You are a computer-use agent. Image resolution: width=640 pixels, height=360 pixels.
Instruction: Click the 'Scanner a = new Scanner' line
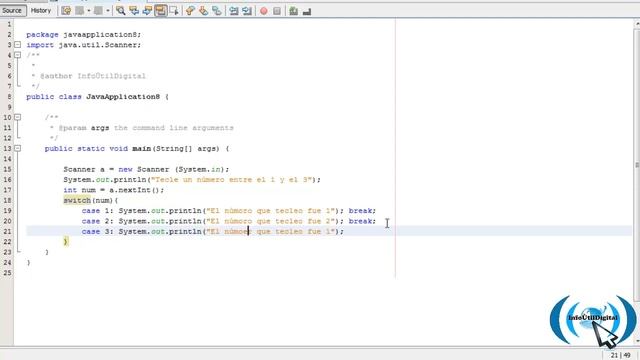(x=146, y=169)
